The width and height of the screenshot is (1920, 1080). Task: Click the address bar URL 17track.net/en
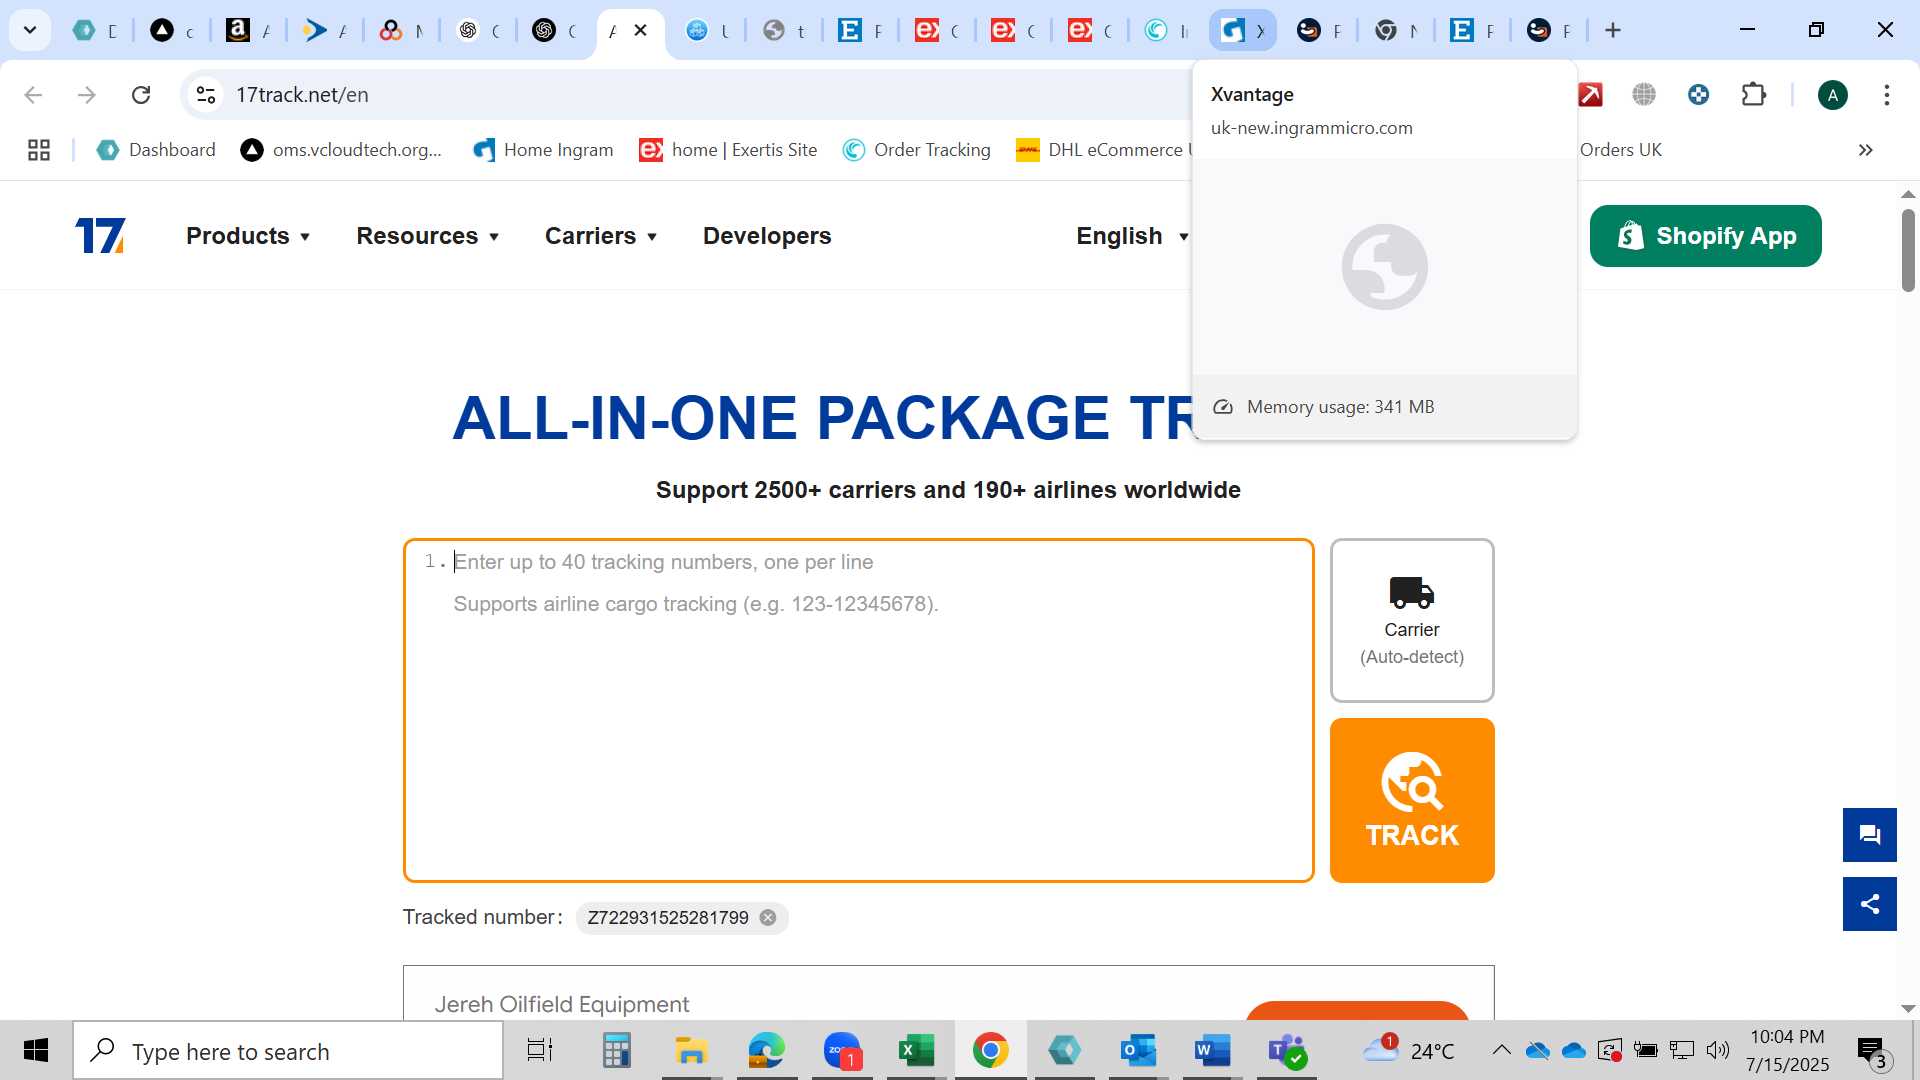point(302,95)
